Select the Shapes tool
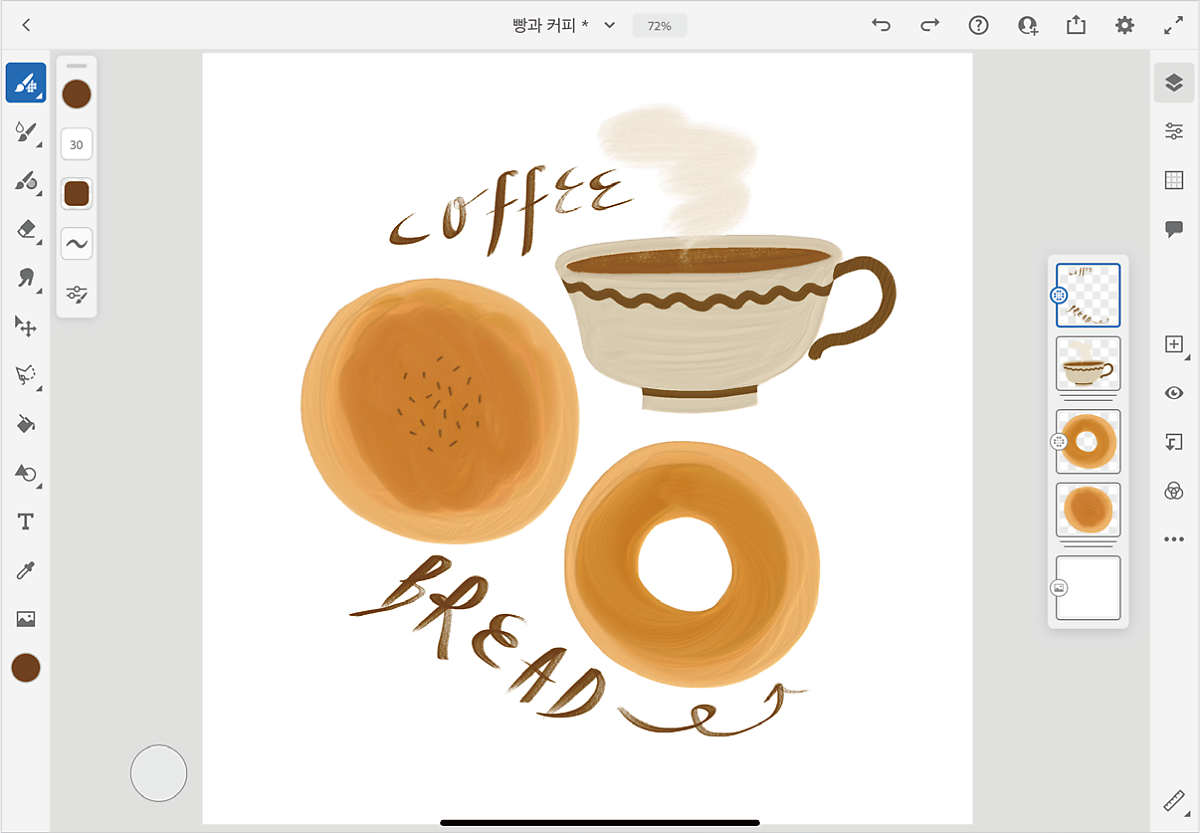 click(x=26, y=473)
